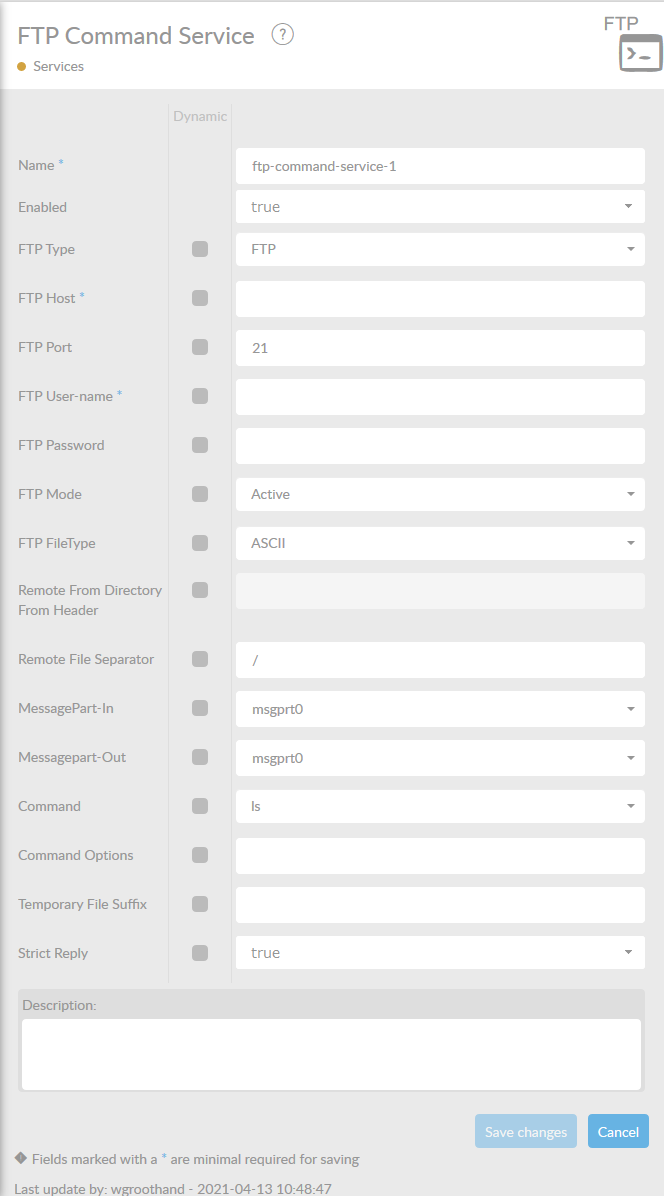
Task: Expand the FTP FileType dropdown
Action: point(440,543)
